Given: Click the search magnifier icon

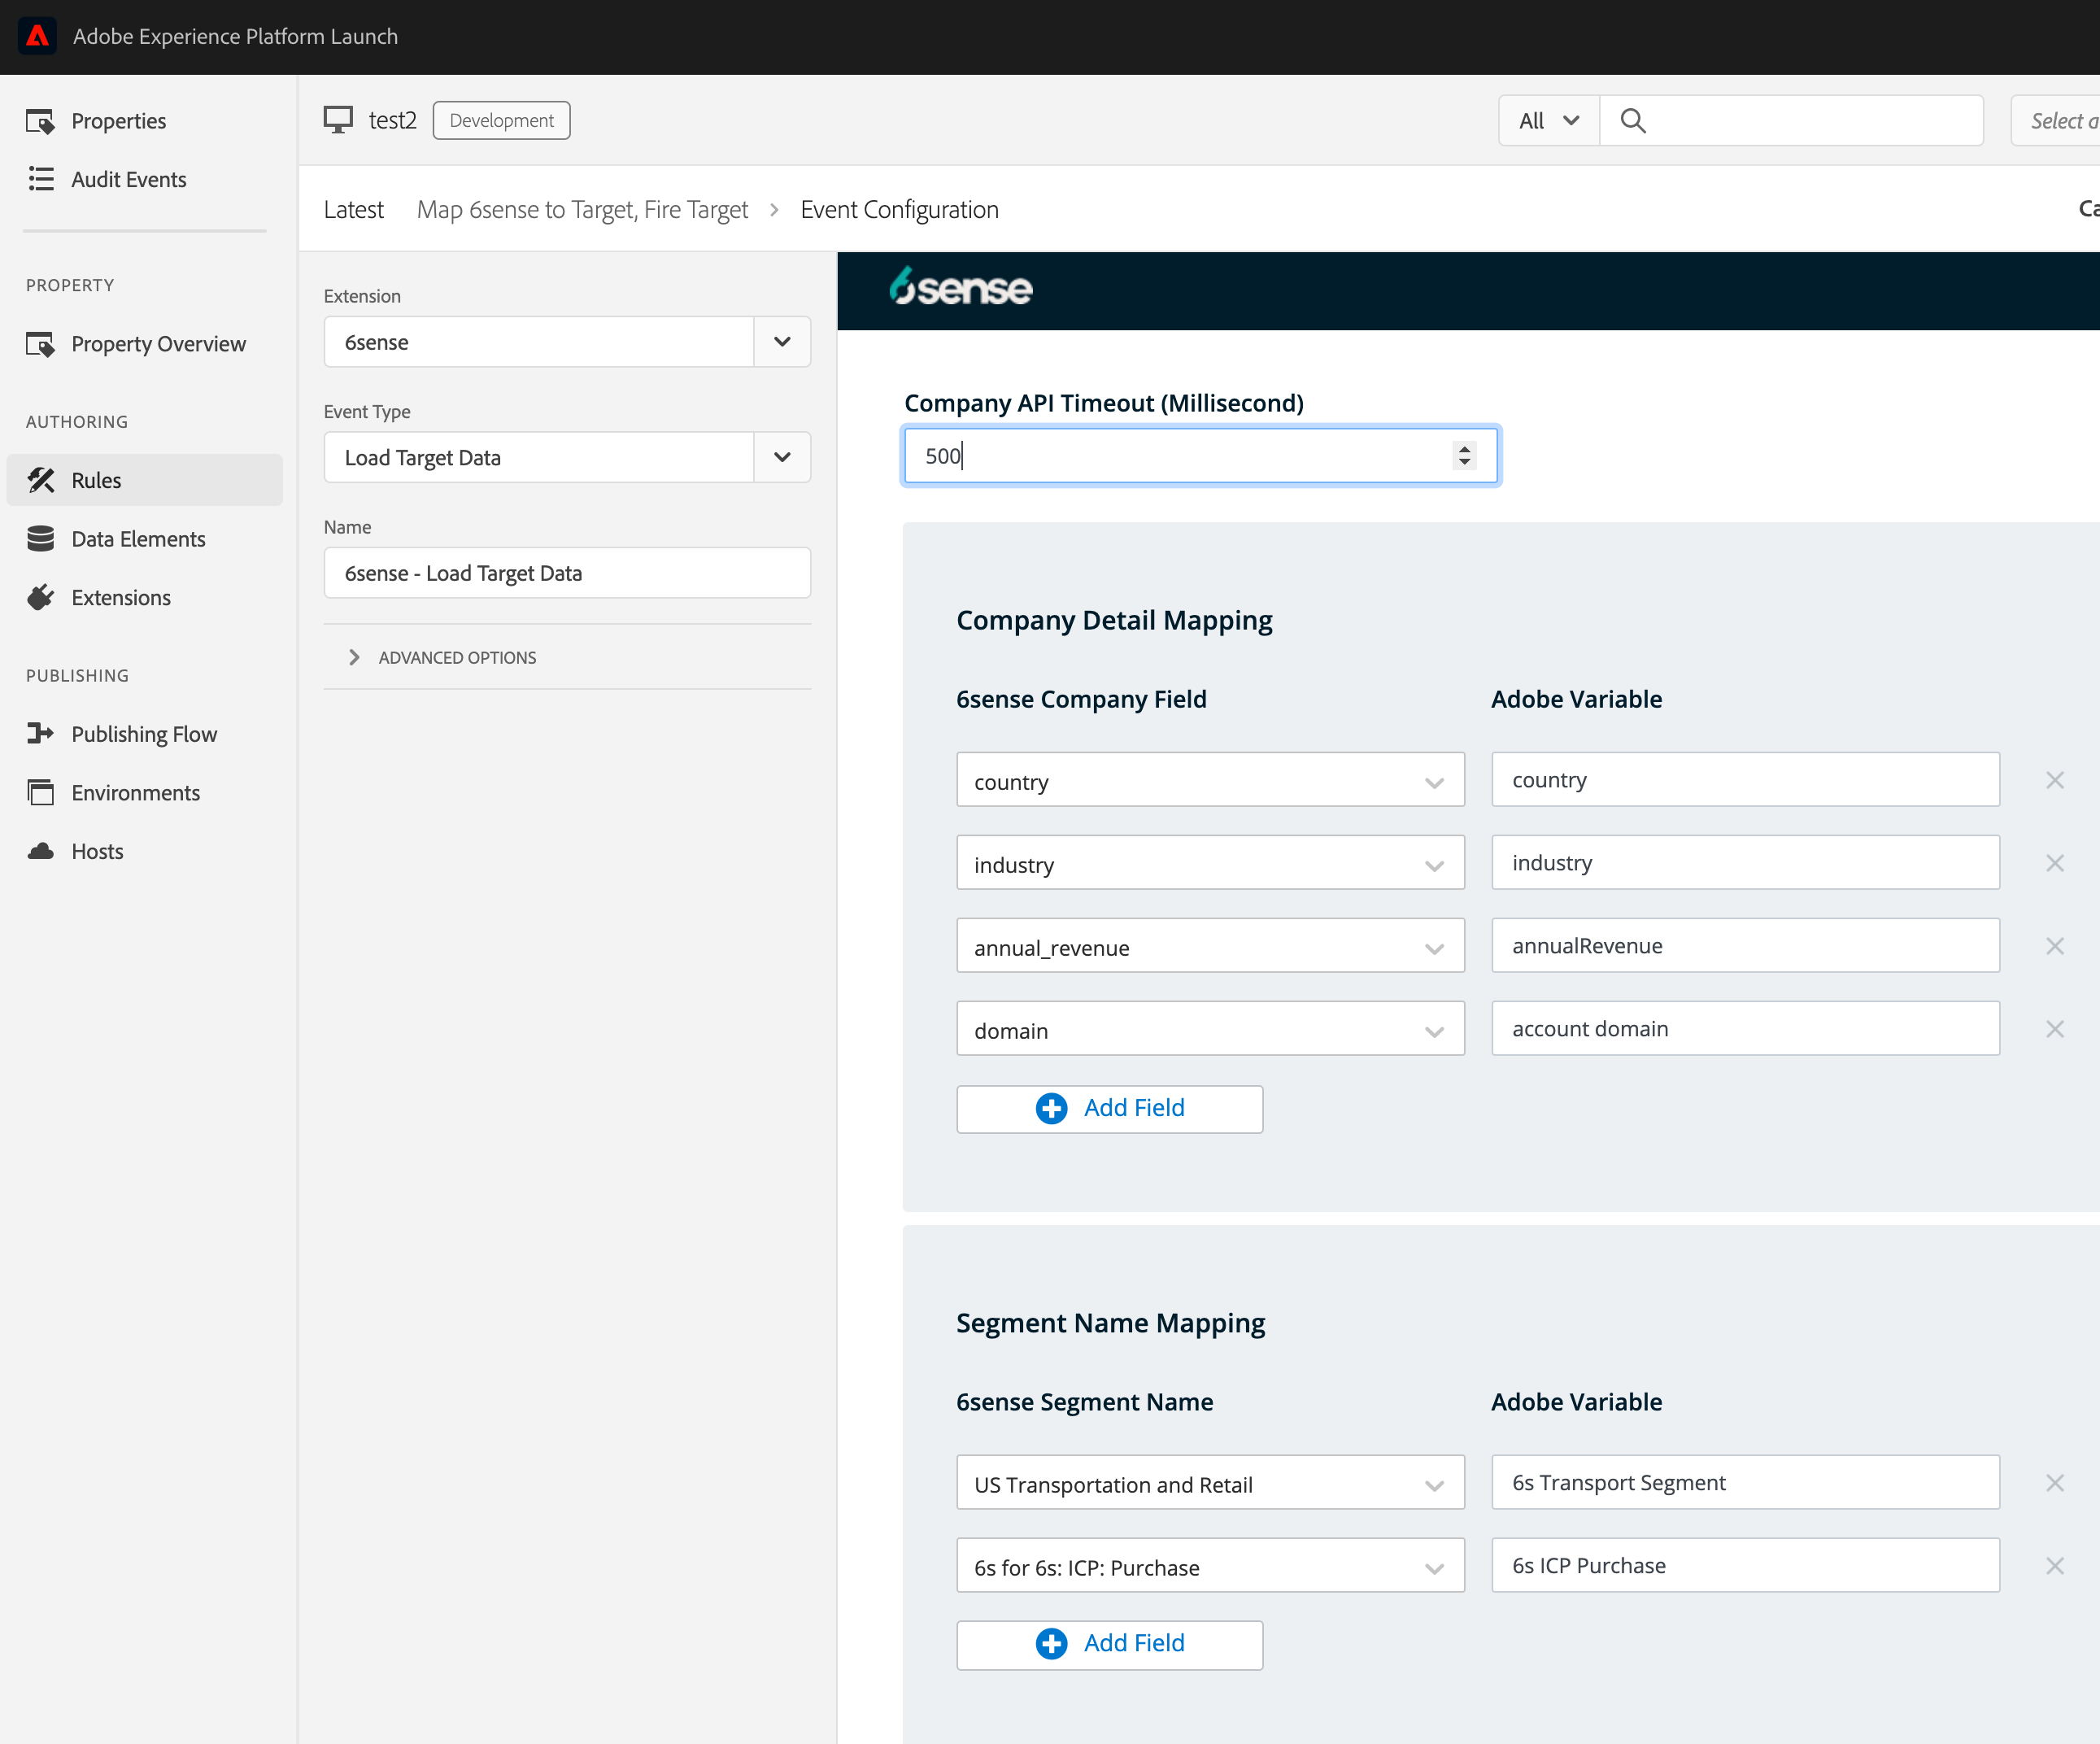Looking at the screenshot, I should (x=1633, y=121).
